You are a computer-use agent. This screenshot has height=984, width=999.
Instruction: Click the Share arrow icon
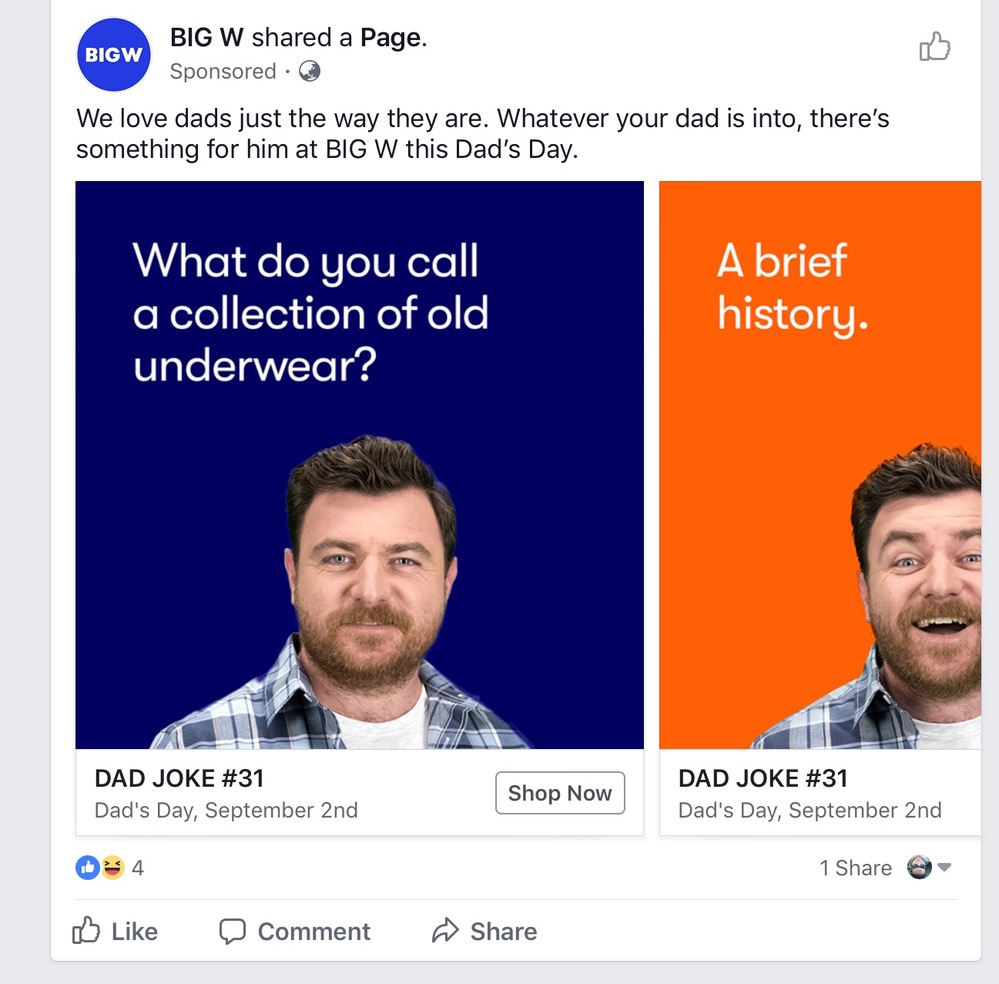445,931
